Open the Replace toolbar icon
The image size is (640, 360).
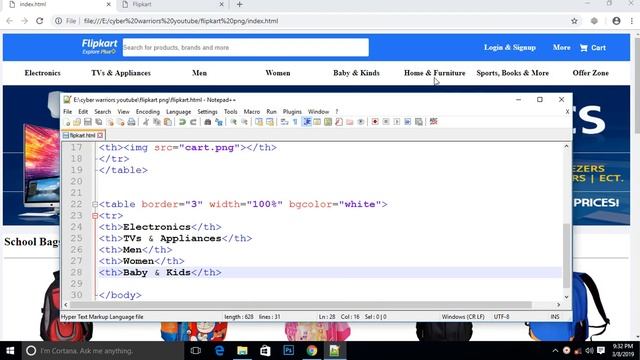219,122
